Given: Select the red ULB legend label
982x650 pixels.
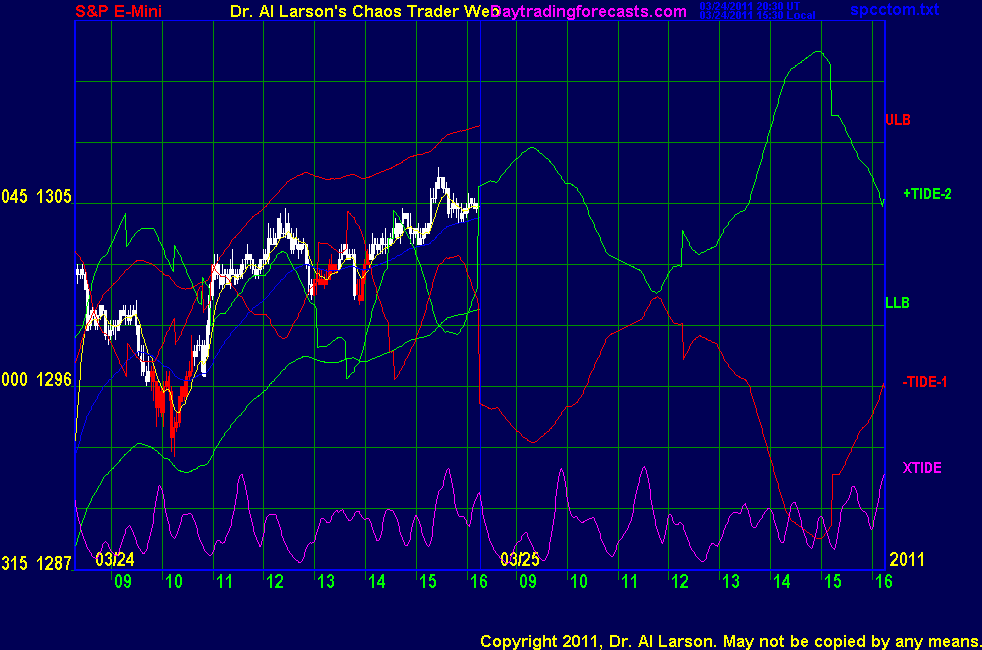Looking at the screenshot, I should pyautogui.click(x=897, y=120).
